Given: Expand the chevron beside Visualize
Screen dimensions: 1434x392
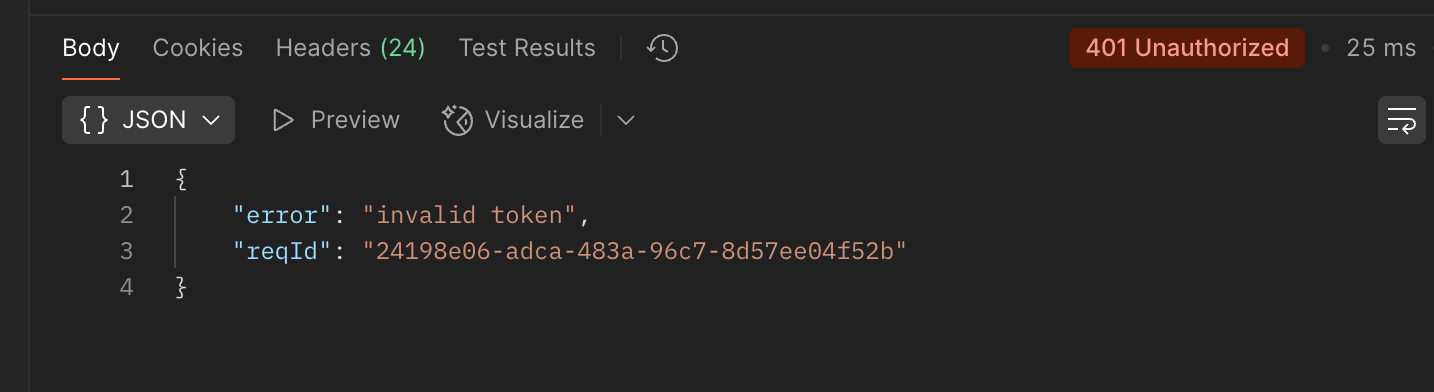Looking at the screenshot, I should [626, 120].
